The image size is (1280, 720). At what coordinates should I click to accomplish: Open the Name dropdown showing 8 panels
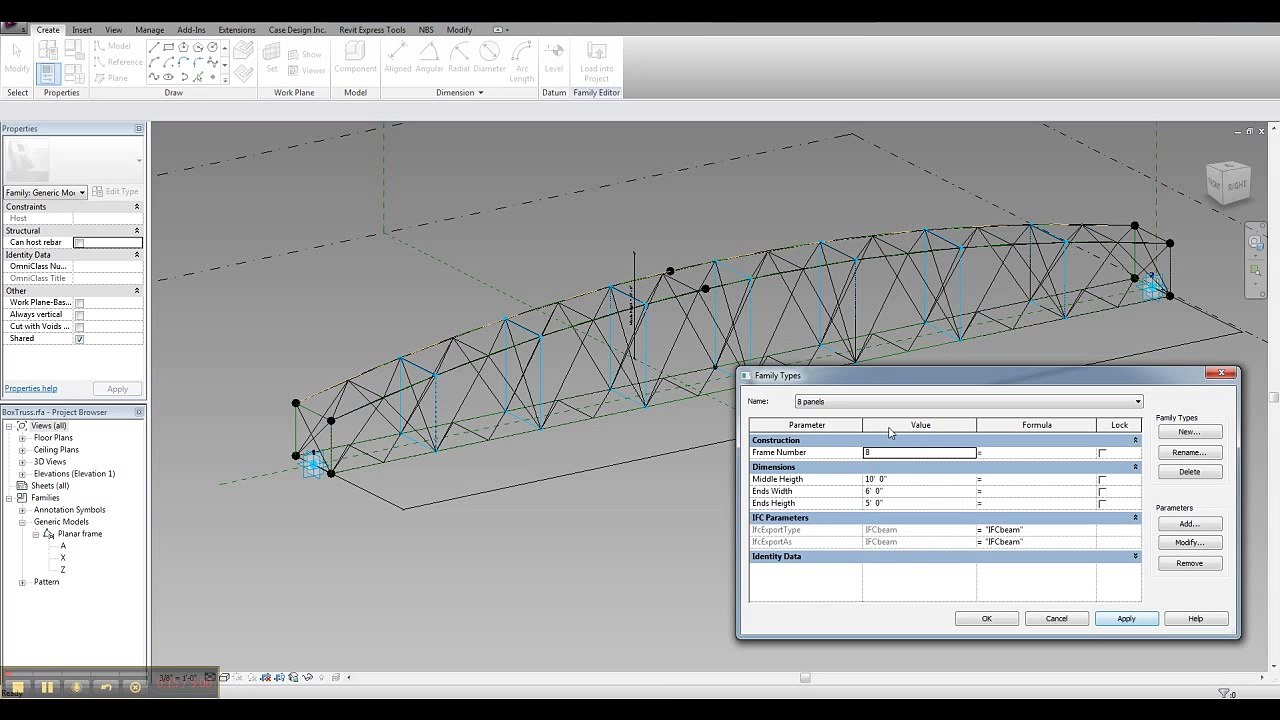(x=968, y=401)
